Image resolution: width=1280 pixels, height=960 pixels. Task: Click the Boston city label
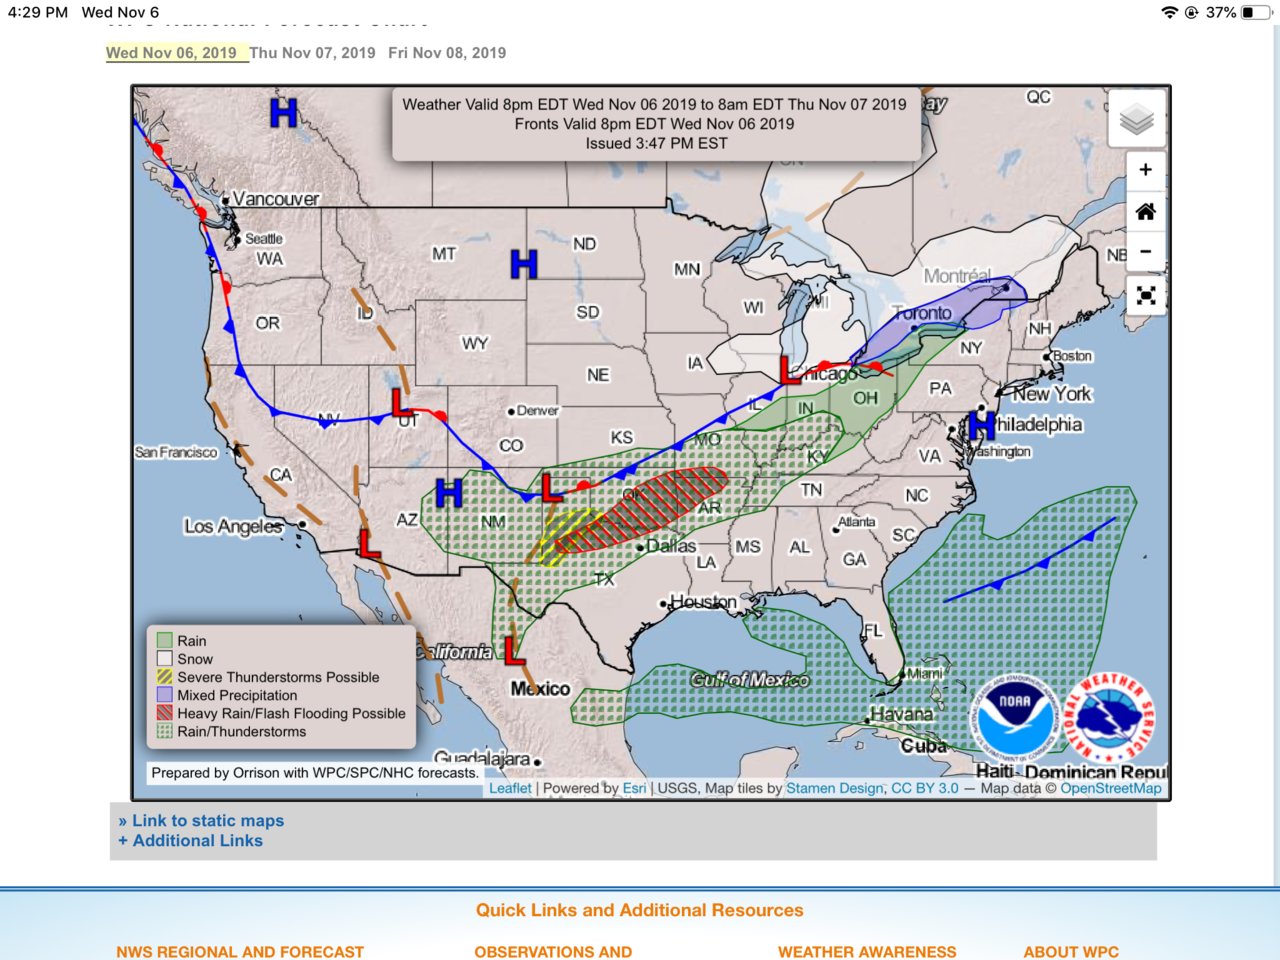1072,356
